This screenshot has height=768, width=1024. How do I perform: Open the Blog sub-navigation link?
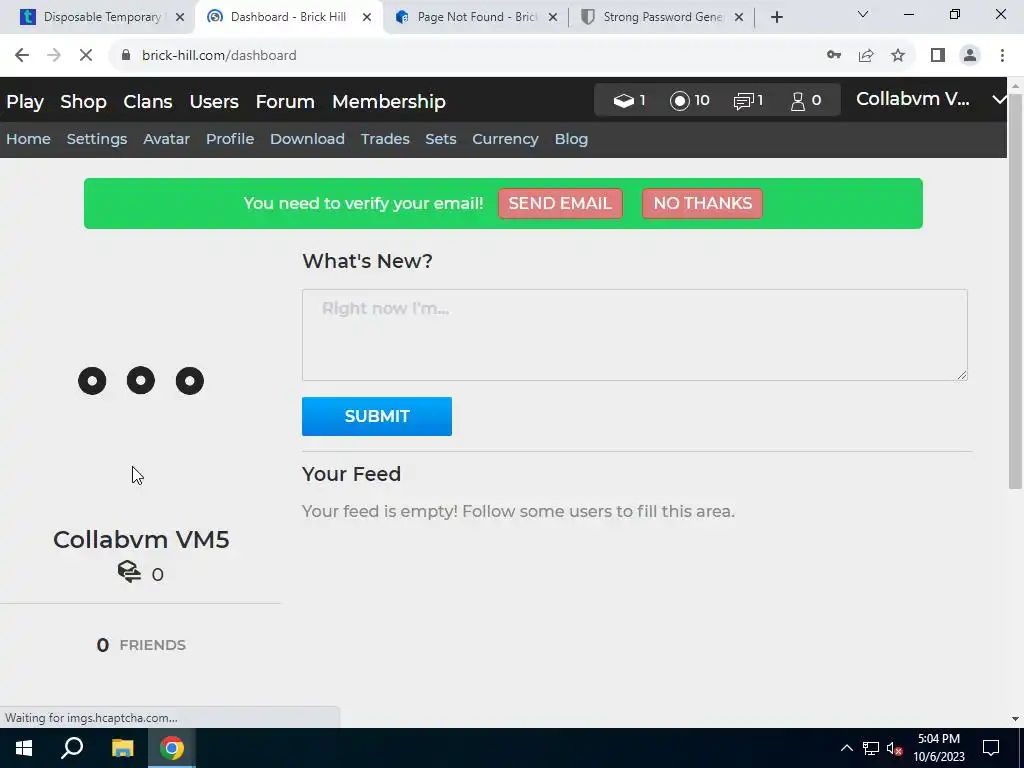click(571, 139)
